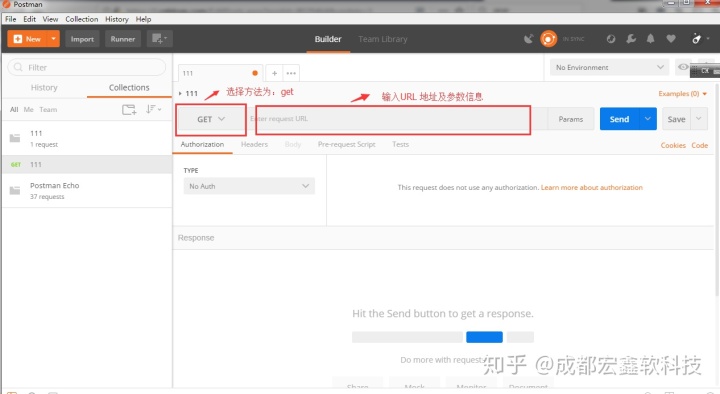This screenshot has height=394, width=720.
Task: Click the settings wrench icon
Action: pyautogui.click(x=631, y=39)
